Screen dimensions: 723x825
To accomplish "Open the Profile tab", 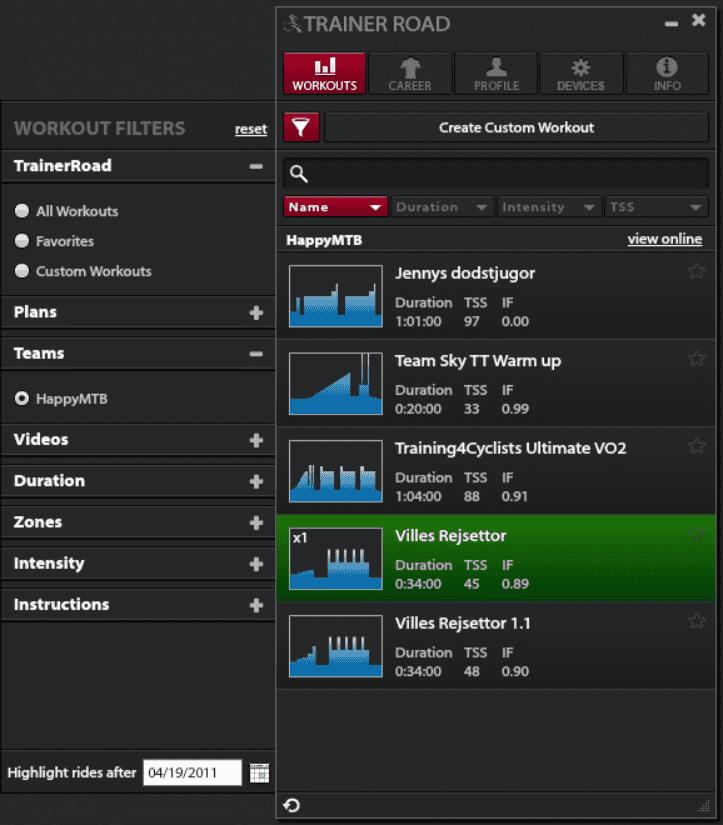I will point(496,74).
